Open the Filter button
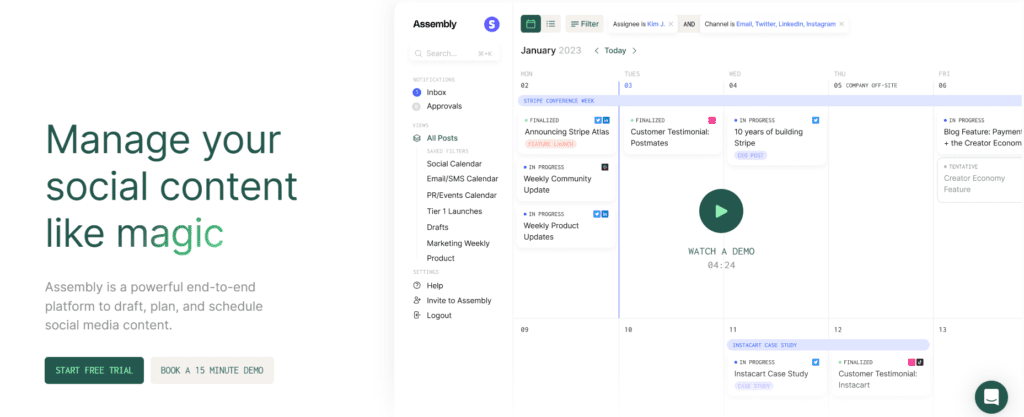 click(x=584, y=24)
